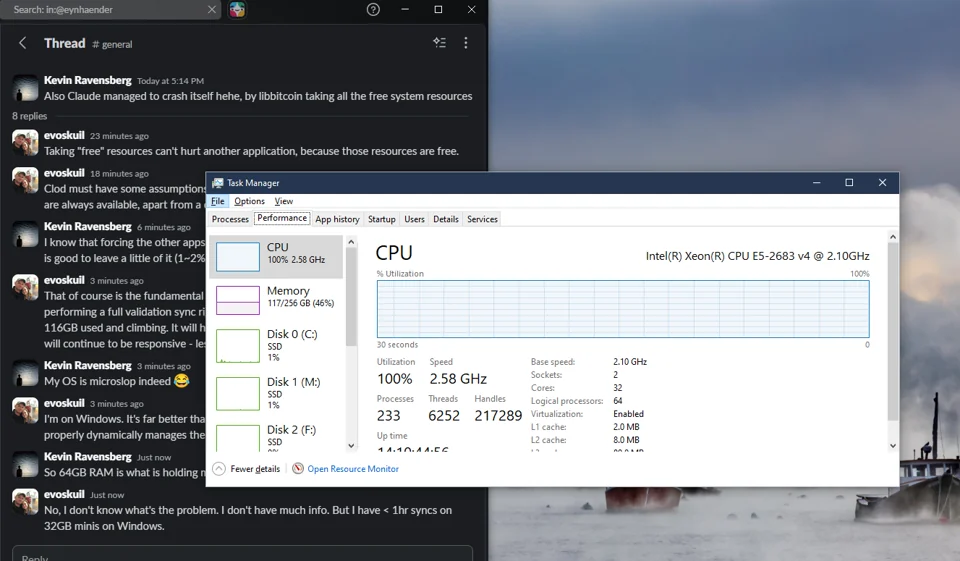Click the Intel Xeon CPU E5-2683 model text
The height and width of the screenshot is (561, 960).
point(757,256)
